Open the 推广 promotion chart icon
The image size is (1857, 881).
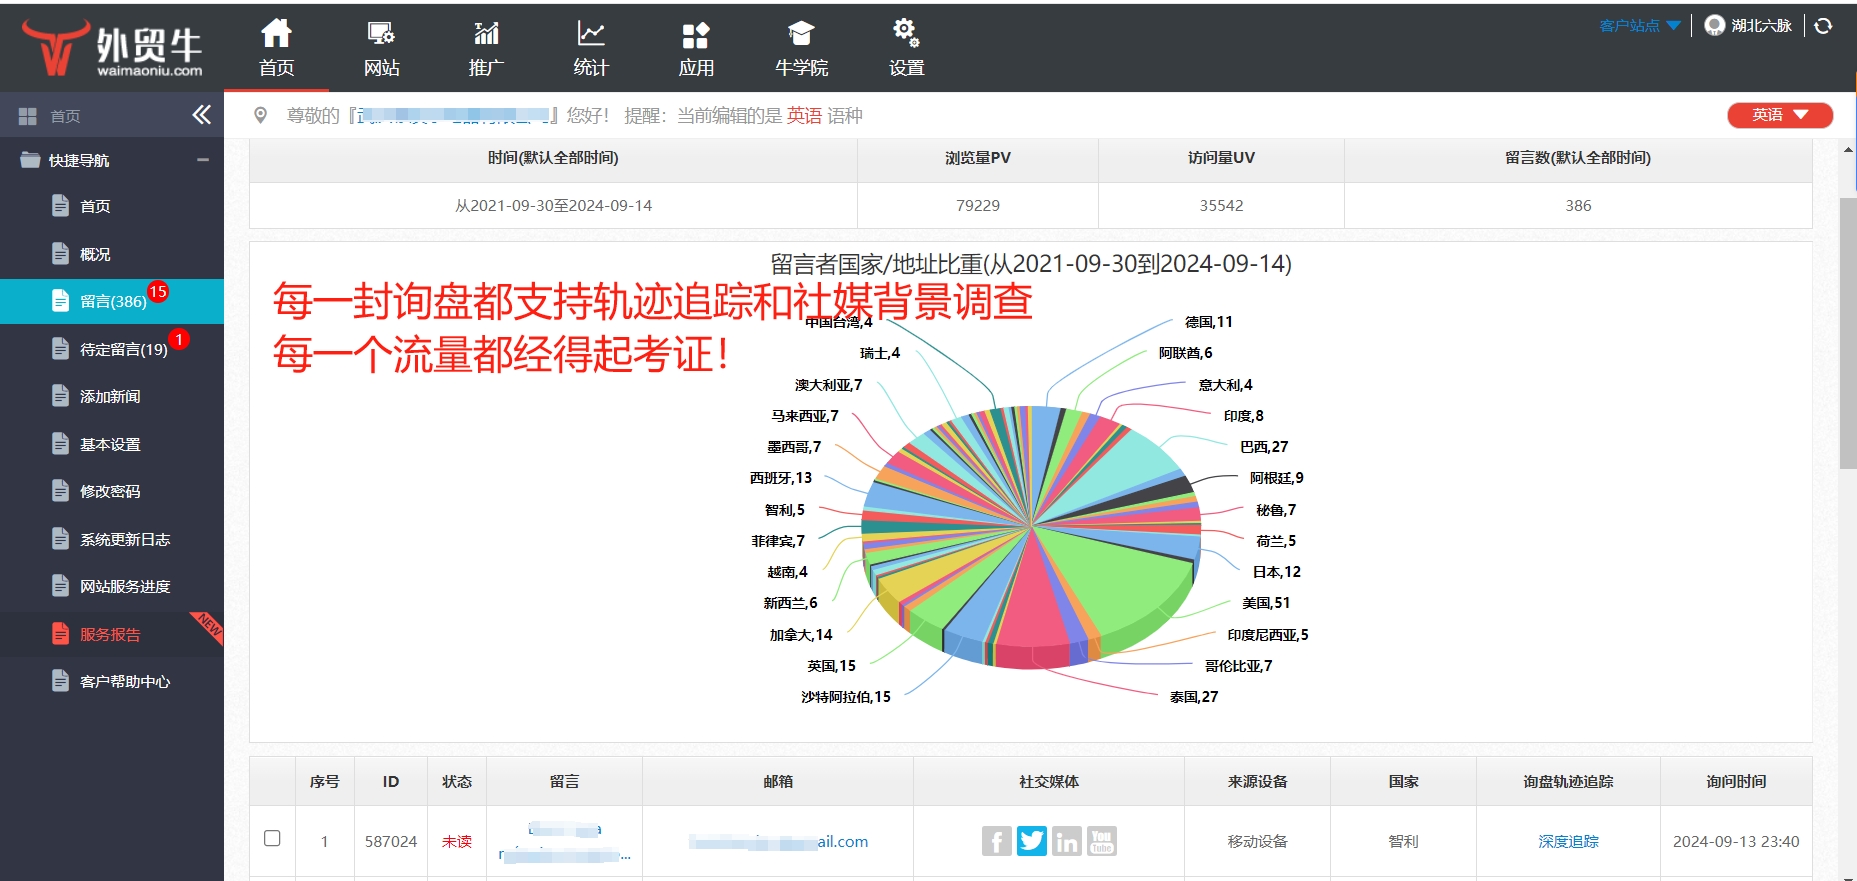(x=486, y=34)
